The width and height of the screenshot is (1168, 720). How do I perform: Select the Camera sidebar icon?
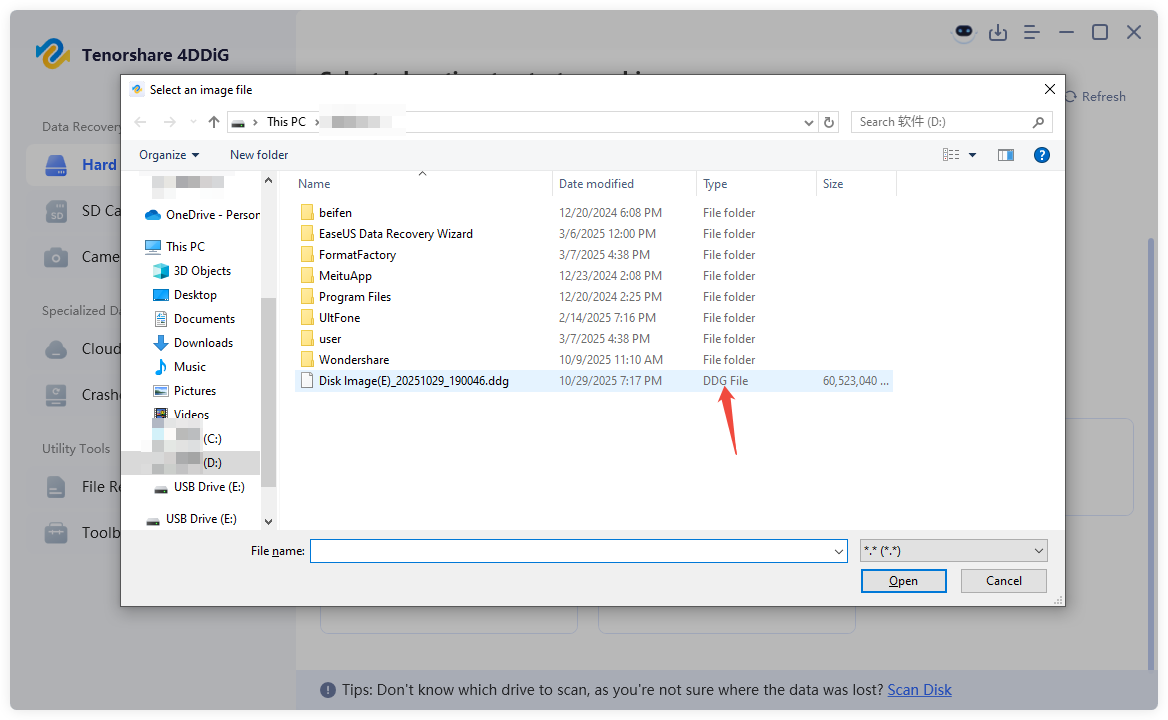click(x=56, y=257)
